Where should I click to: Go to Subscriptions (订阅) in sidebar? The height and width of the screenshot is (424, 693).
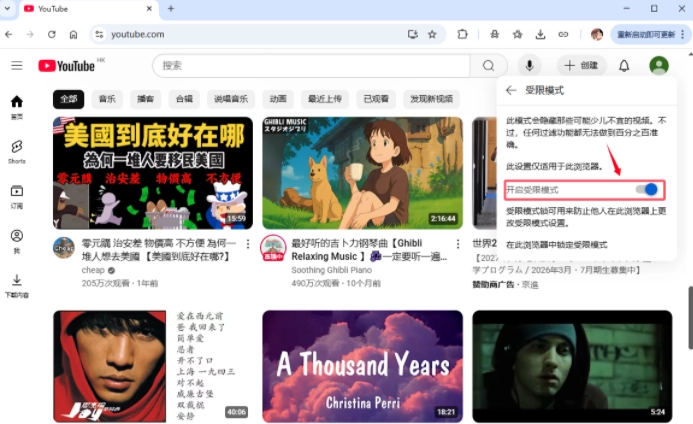(17, 195)
